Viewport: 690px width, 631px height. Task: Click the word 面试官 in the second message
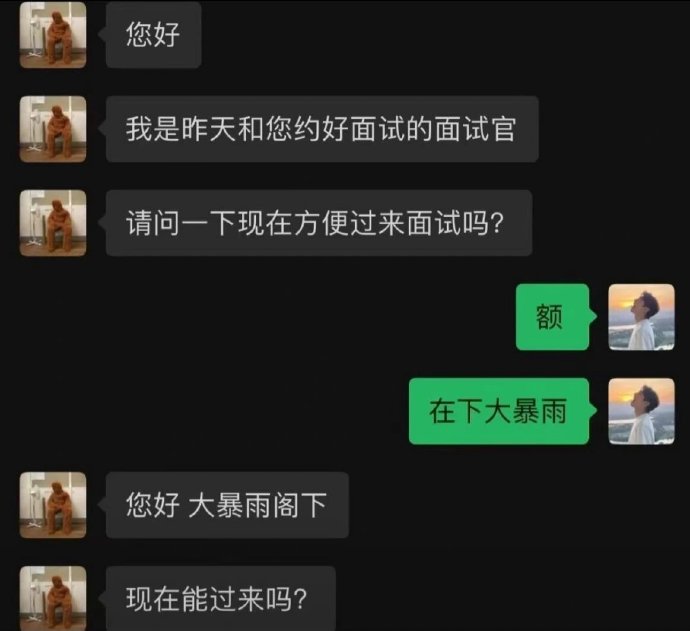(x=475, y=129)
